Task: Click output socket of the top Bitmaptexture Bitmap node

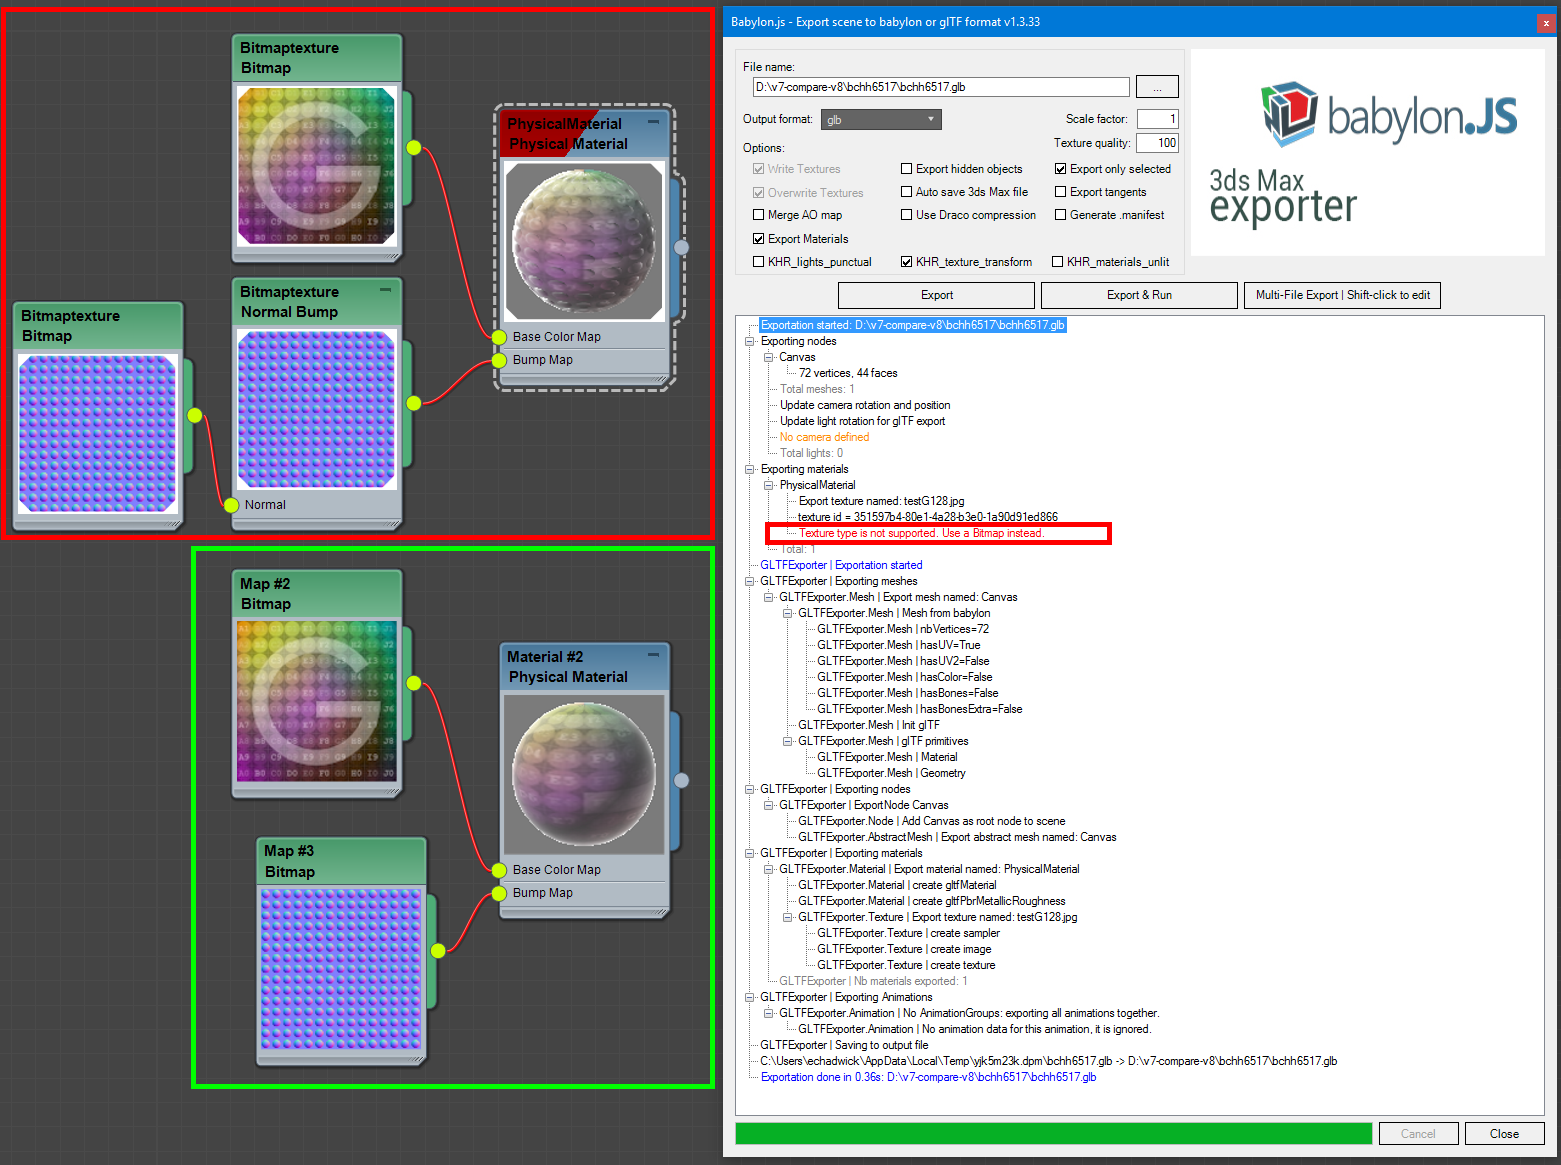Action: (414, 148)
